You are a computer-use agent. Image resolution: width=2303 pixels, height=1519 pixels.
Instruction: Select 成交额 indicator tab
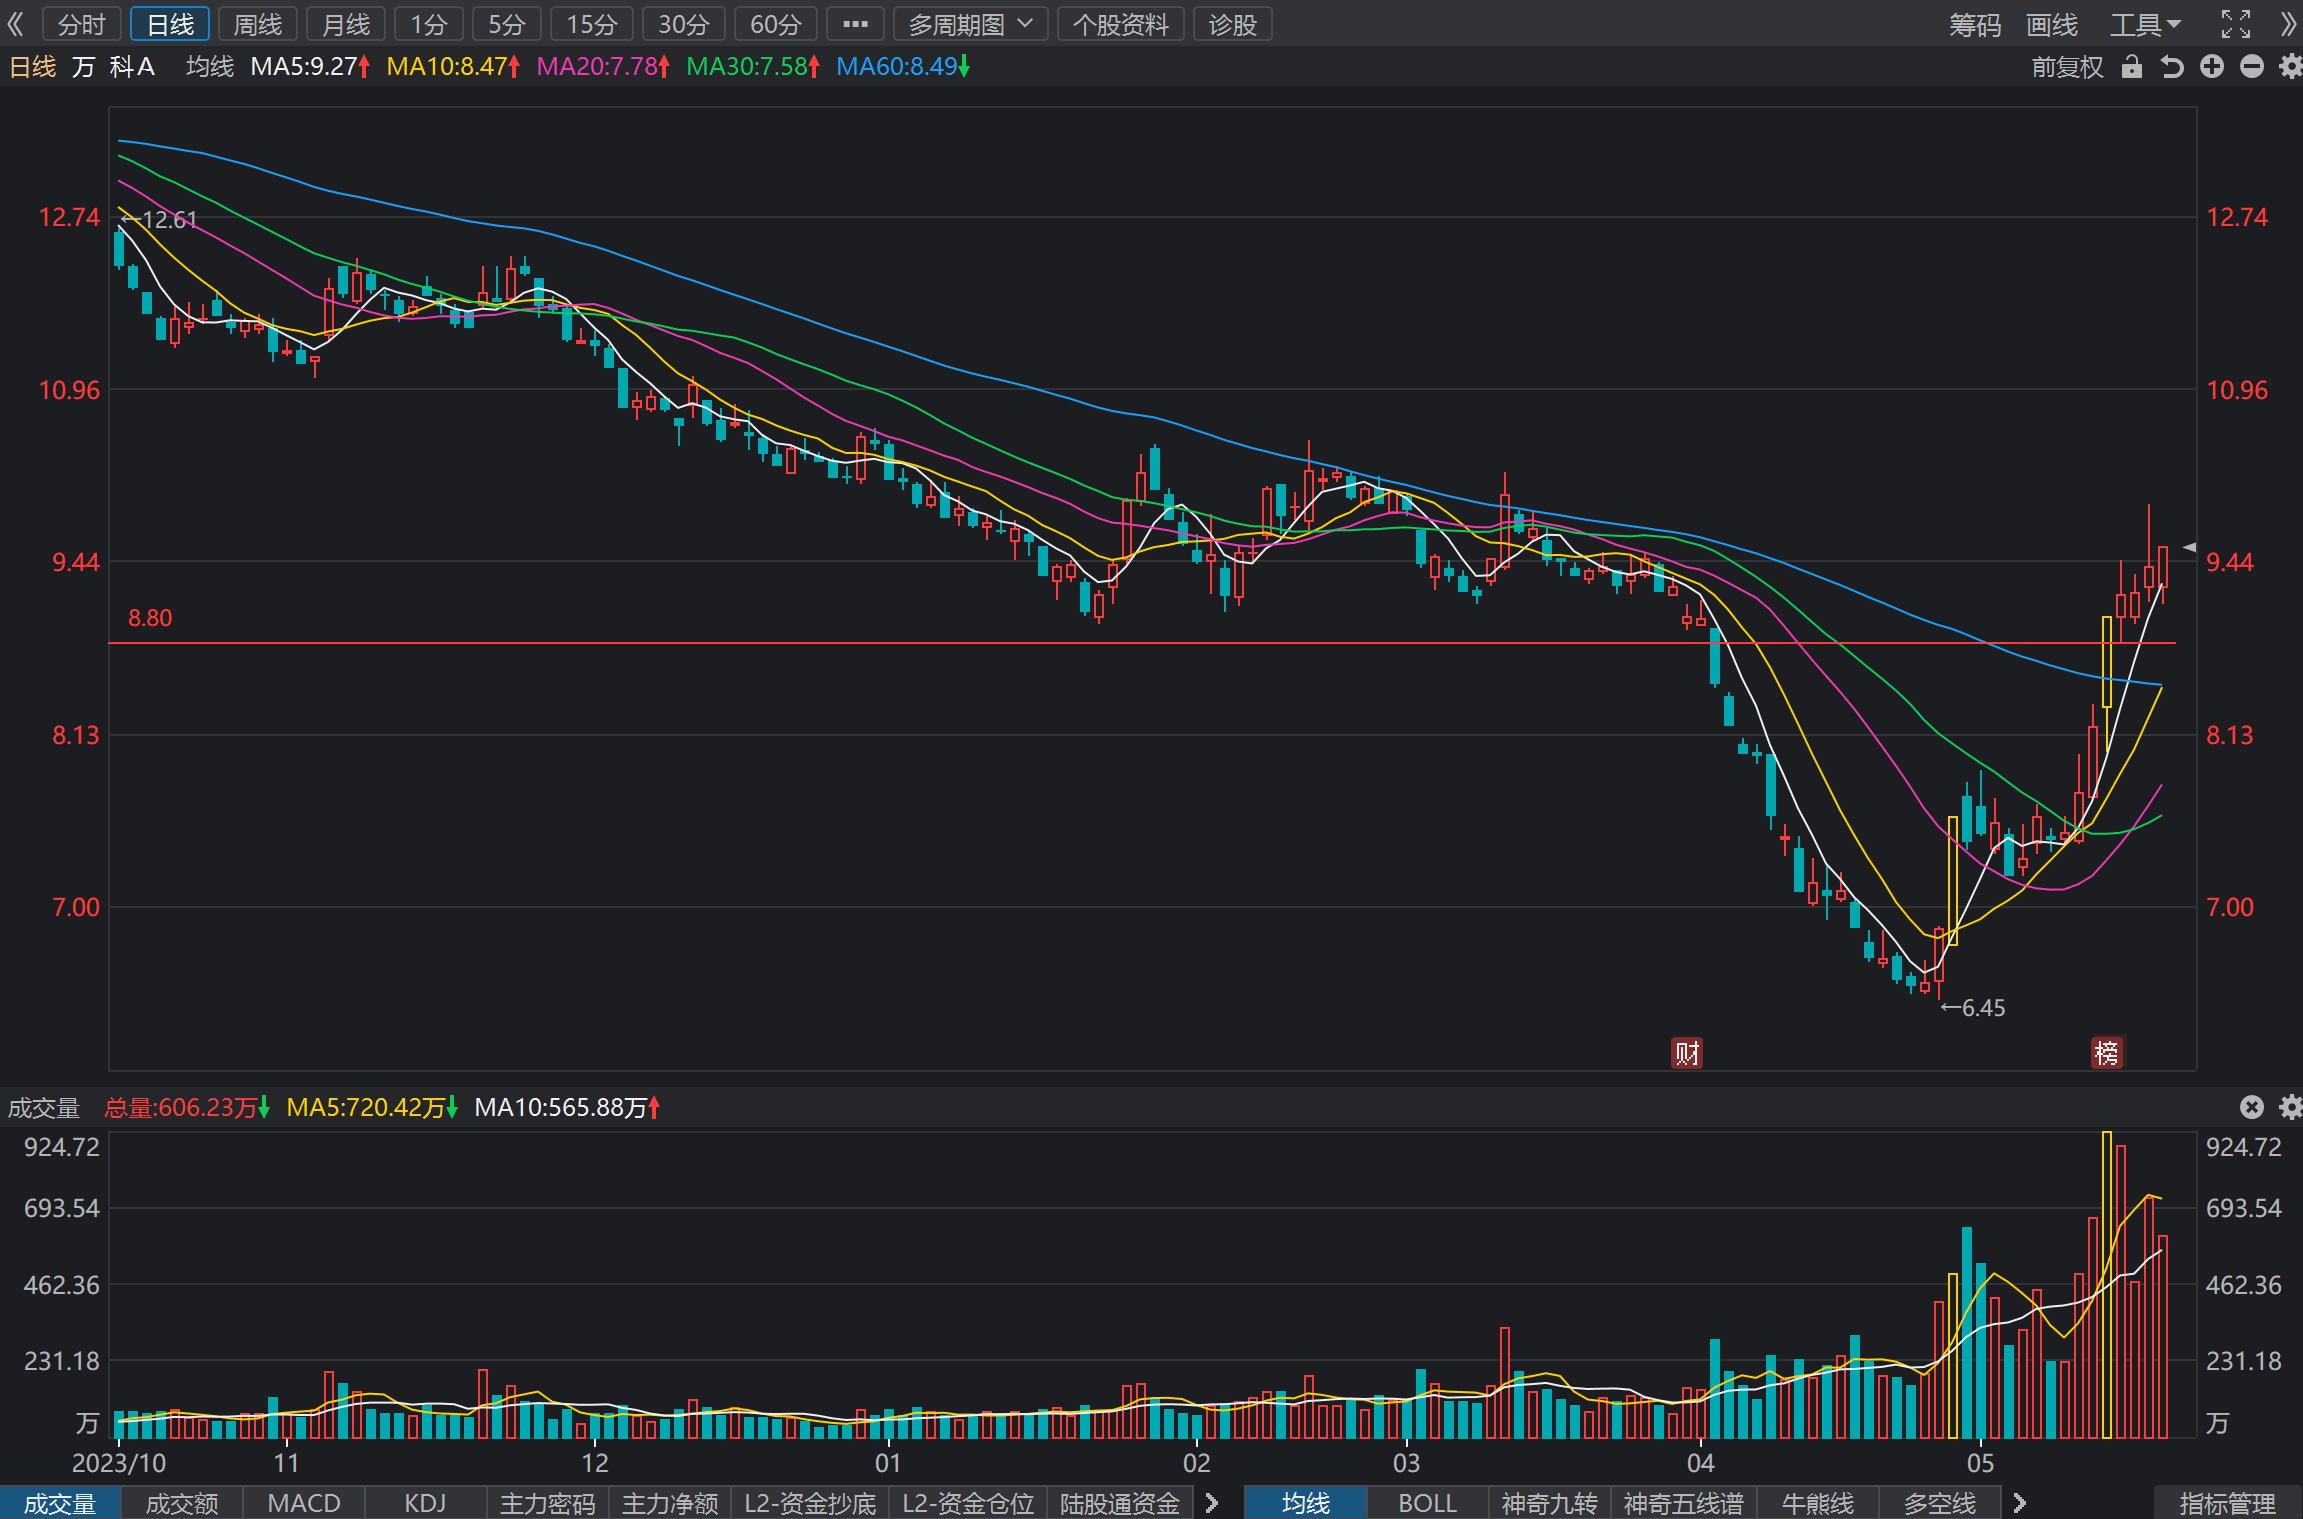pos(182,1503)
